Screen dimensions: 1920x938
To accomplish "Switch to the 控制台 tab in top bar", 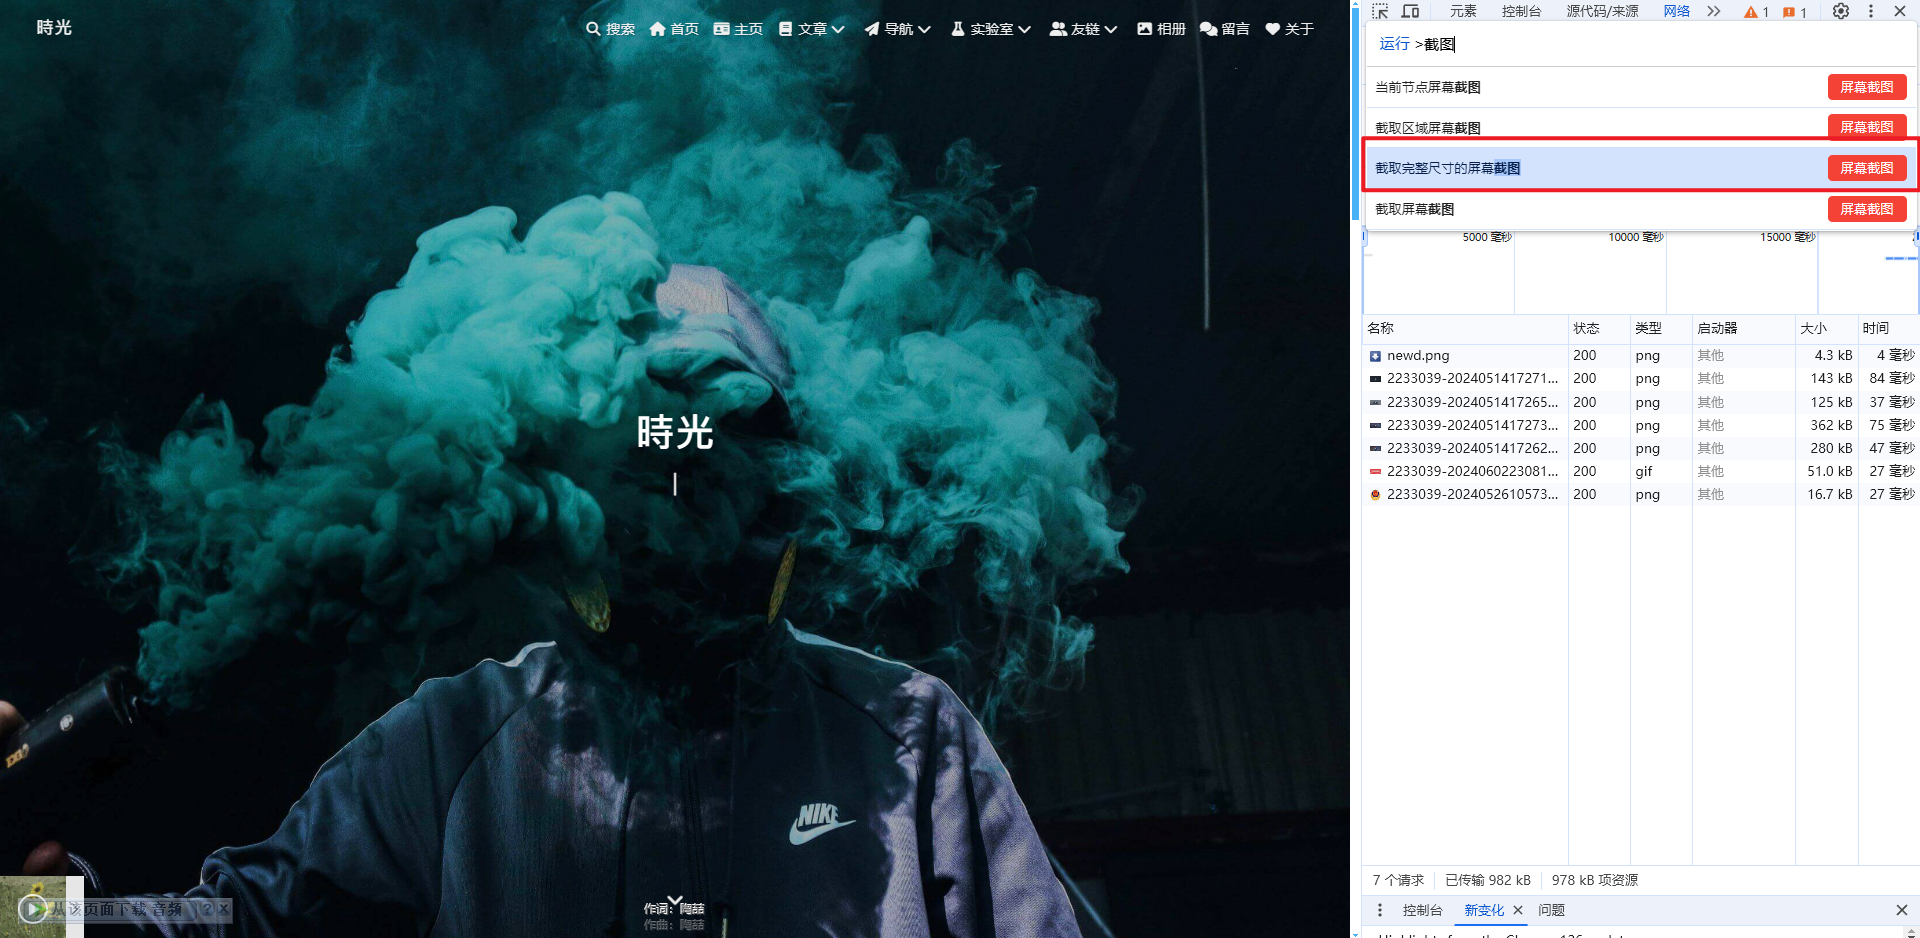I will coord(1521,11).
